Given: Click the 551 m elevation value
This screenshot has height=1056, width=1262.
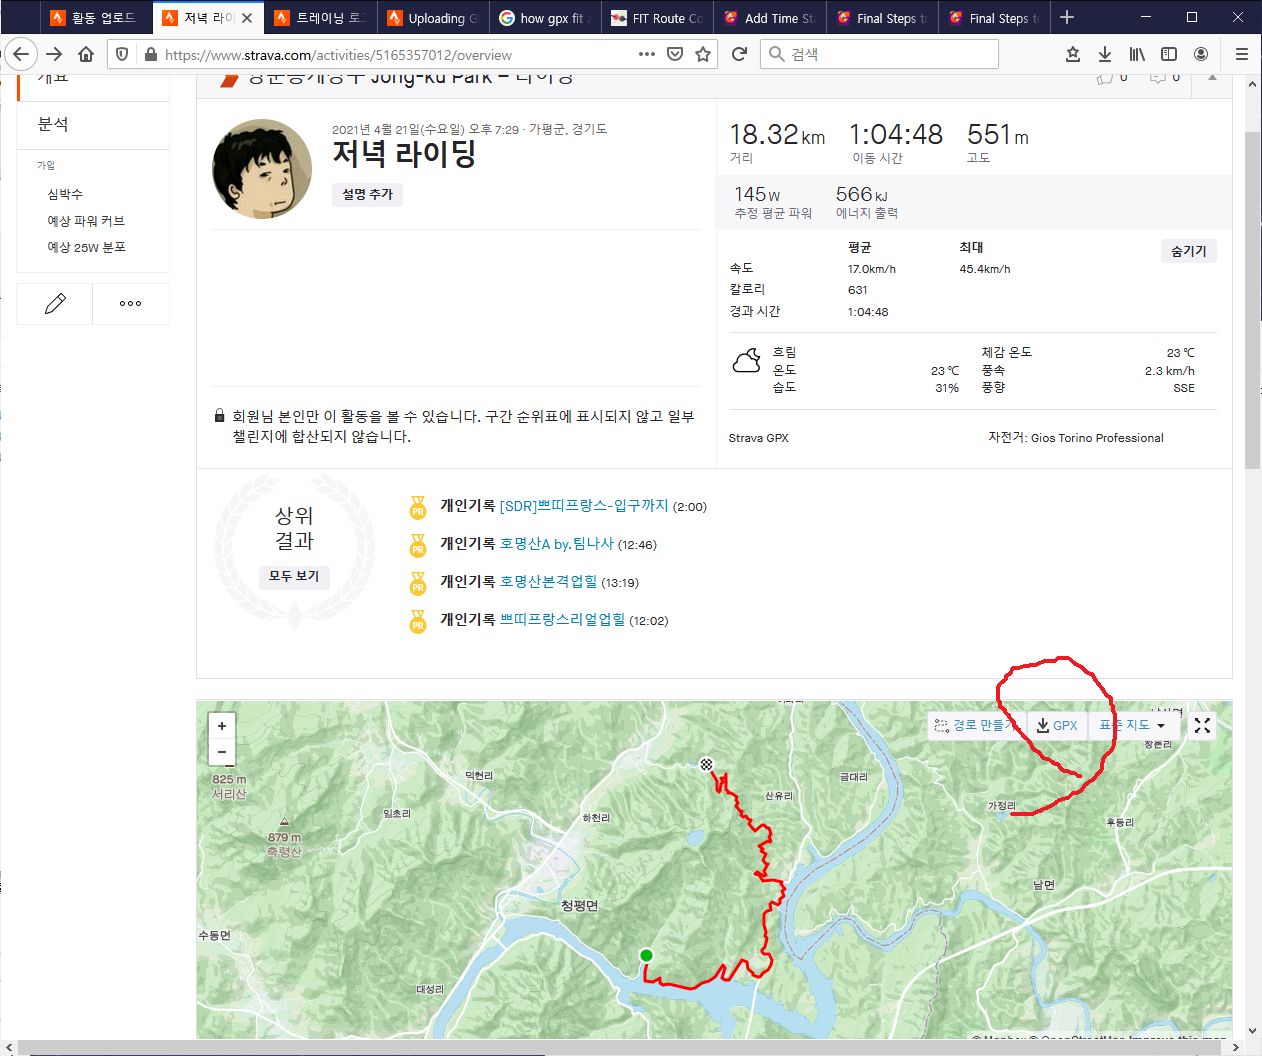Looking at the screenshot, I should pyautogui.click(x=997, y=134).
